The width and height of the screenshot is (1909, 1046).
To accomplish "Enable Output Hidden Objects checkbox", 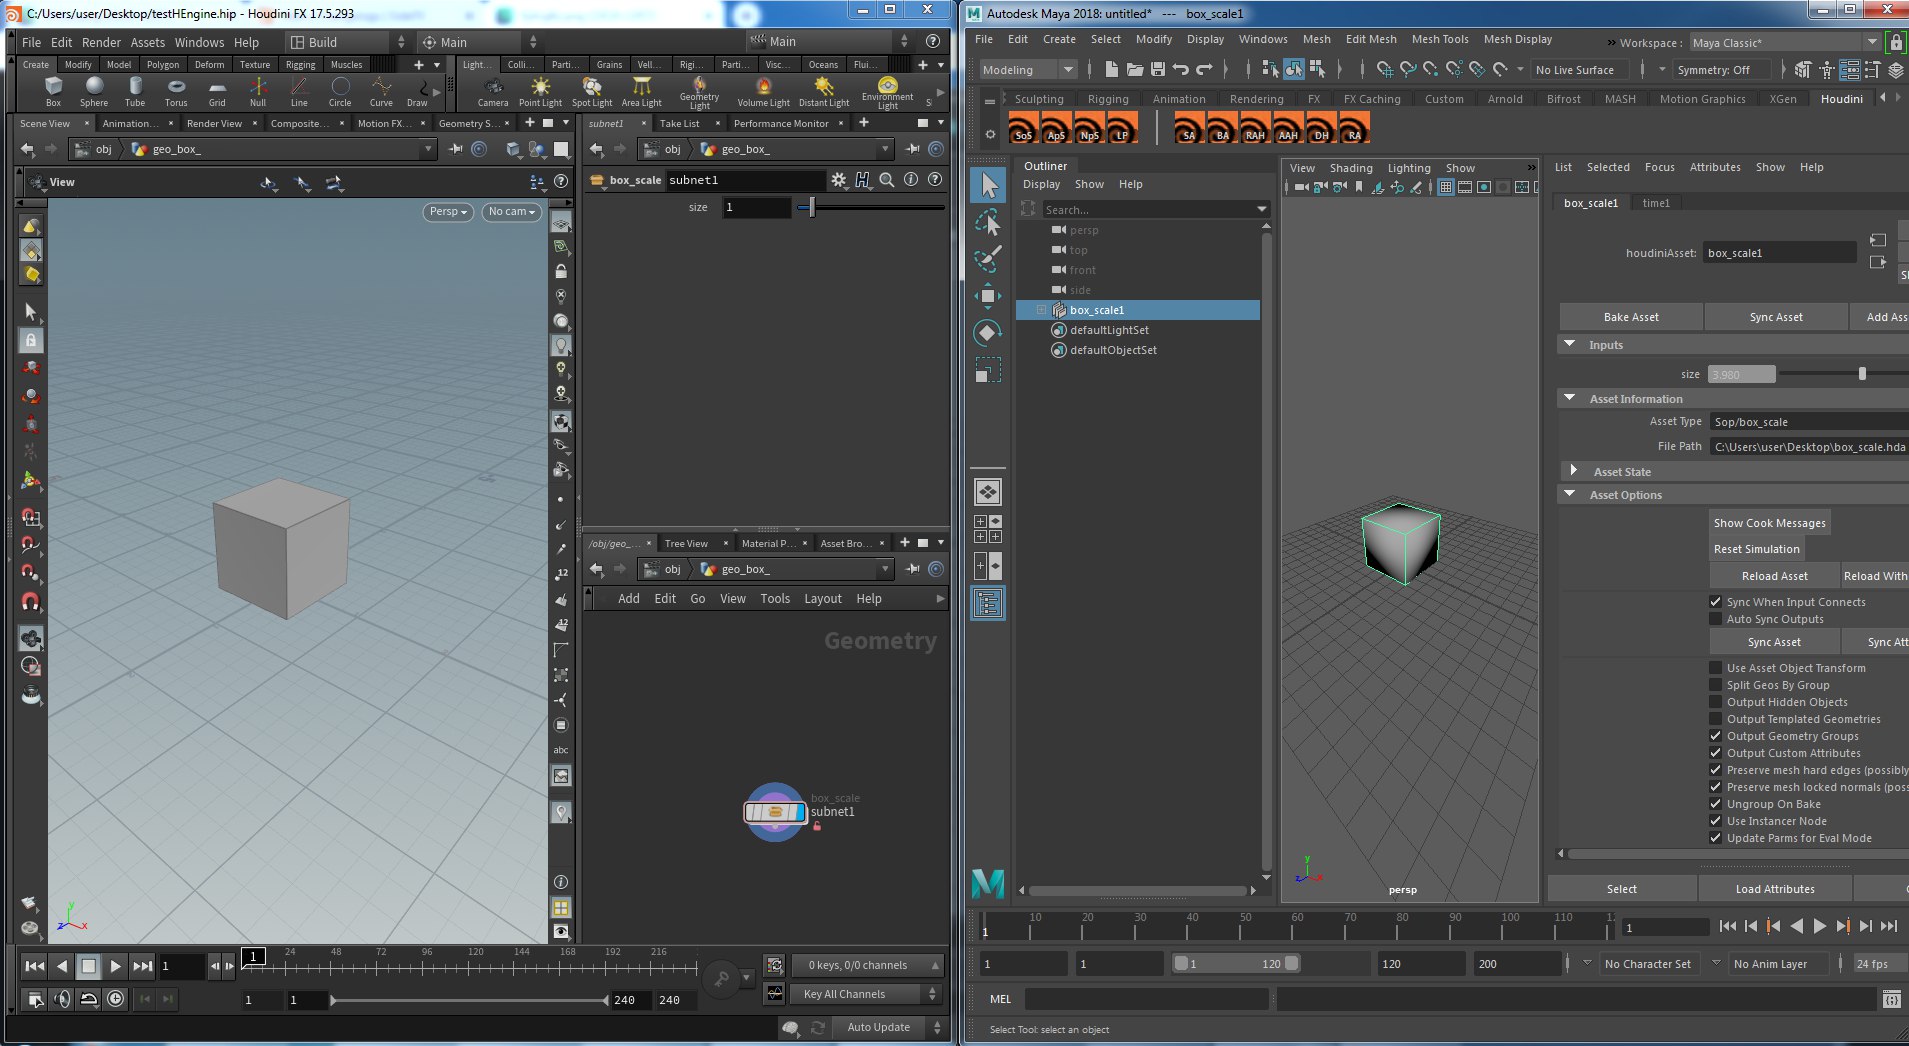I will (x=1716, y=702).
